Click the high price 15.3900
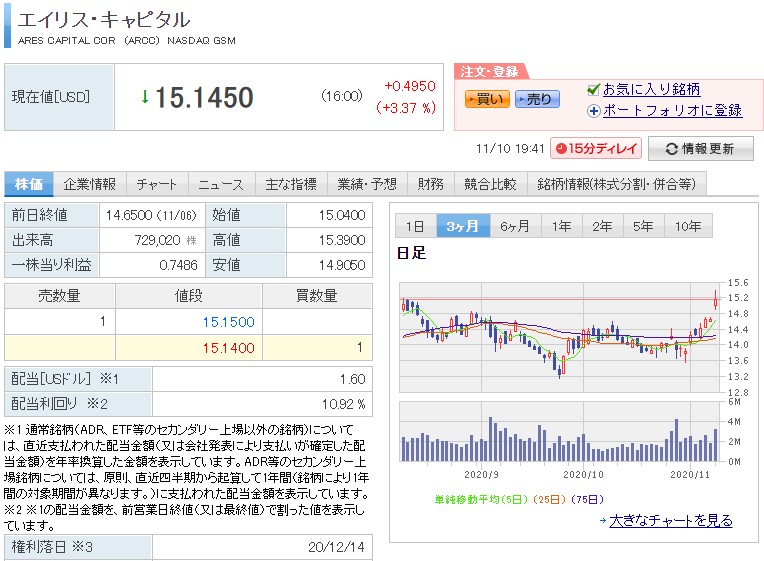This screenshot has width=764, height=561. (x=342, y=240)
